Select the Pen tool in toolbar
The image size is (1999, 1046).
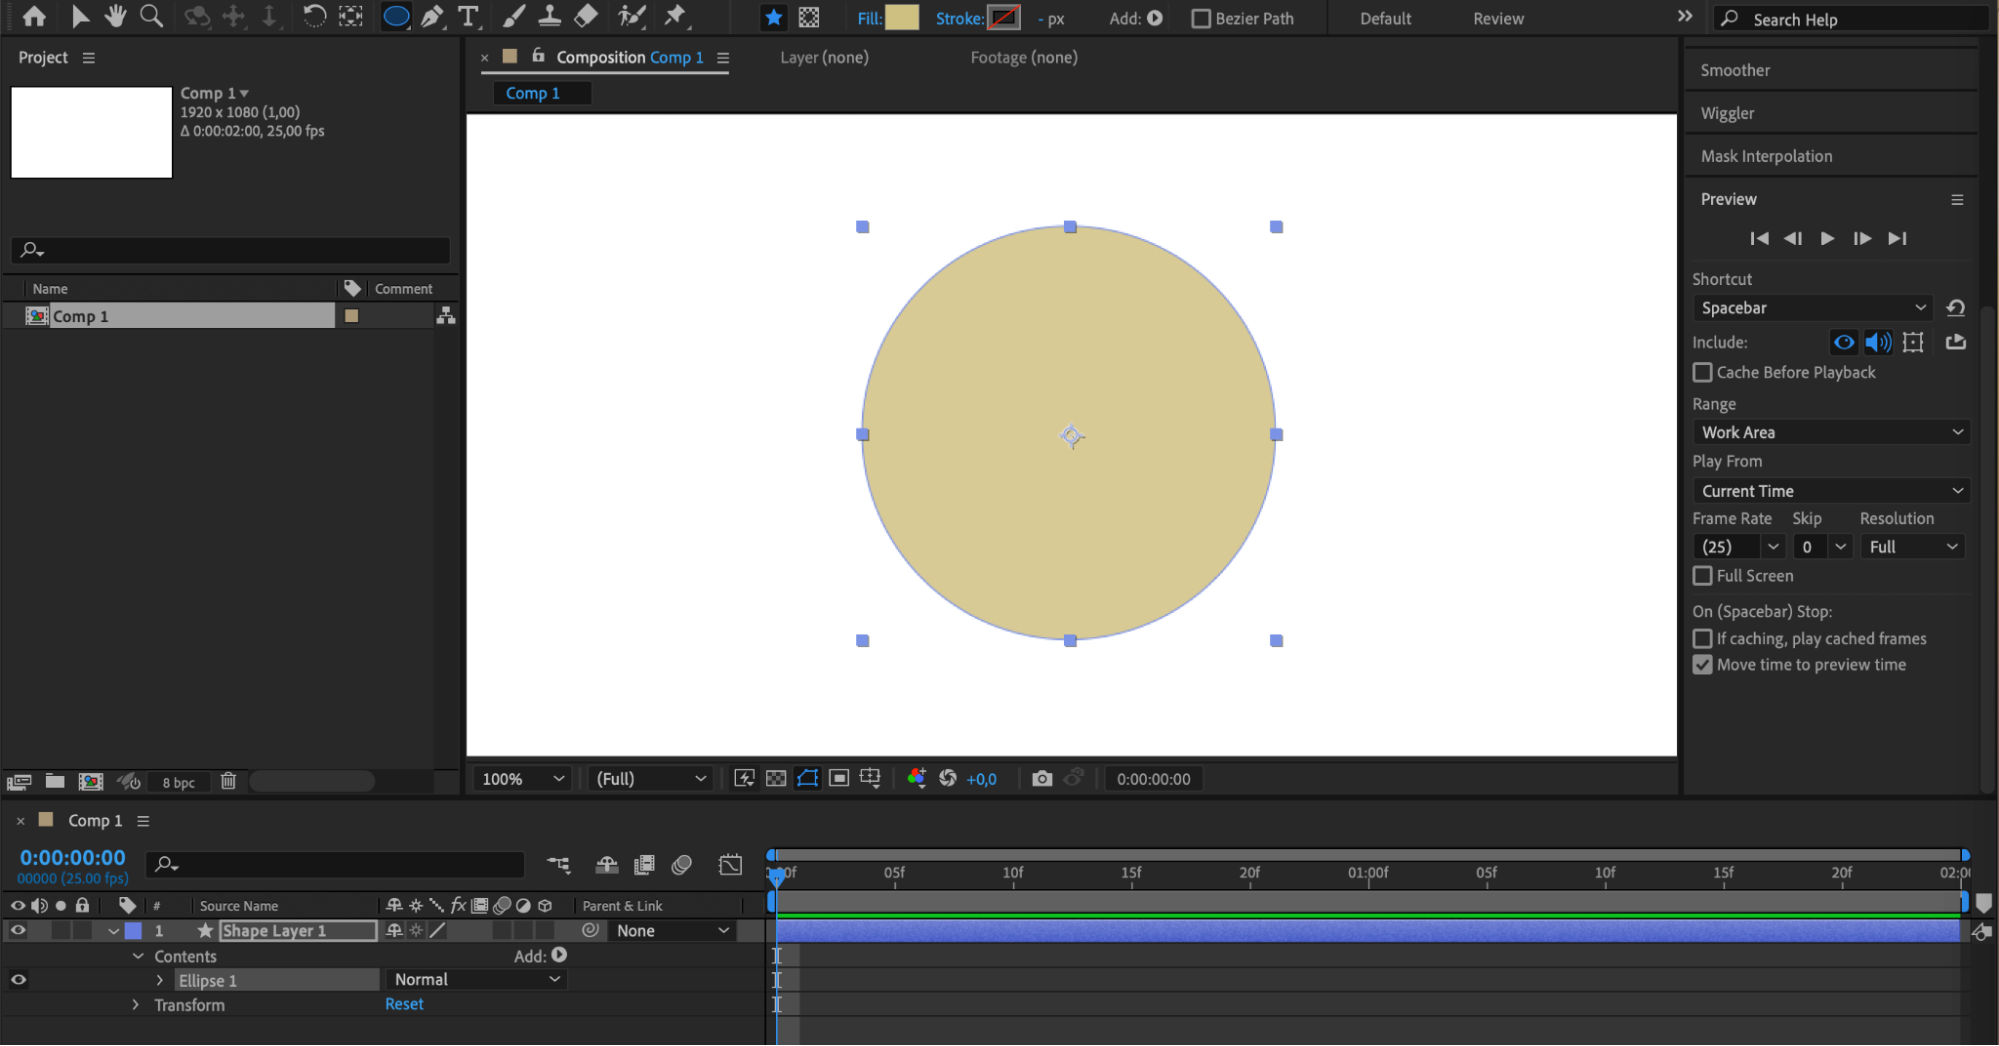[432, 17]
